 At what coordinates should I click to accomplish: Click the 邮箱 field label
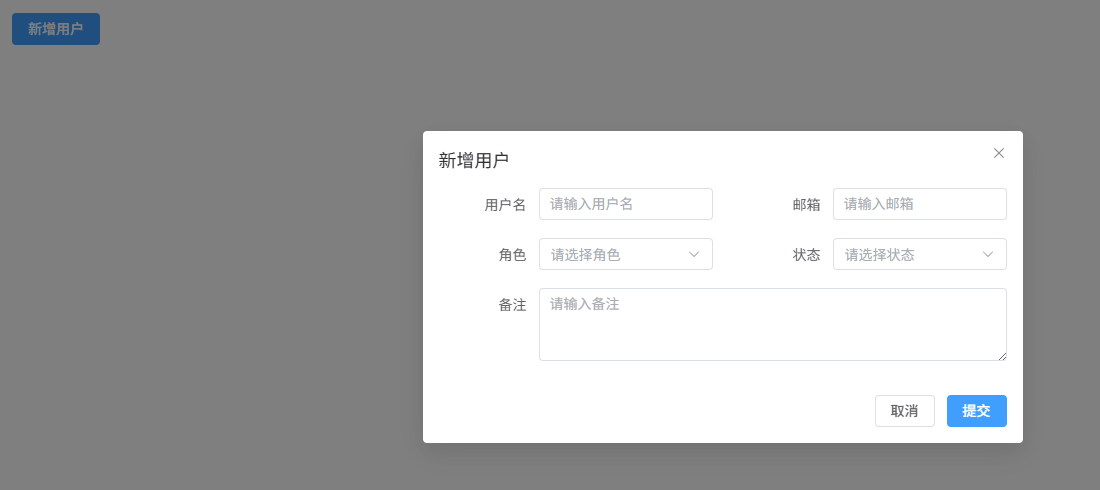click(806, 205)
